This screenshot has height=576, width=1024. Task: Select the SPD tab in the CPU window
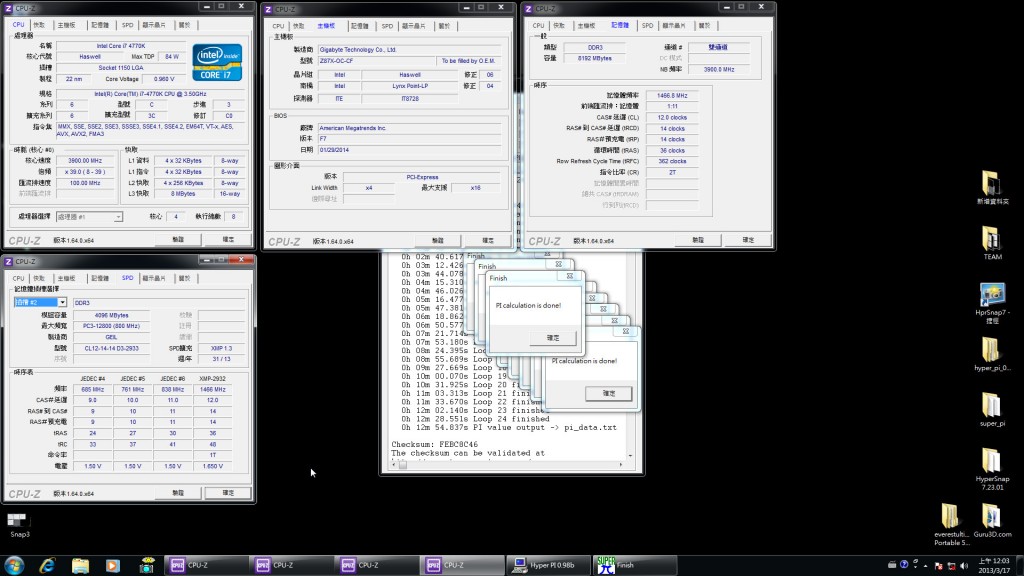[127, 25]
